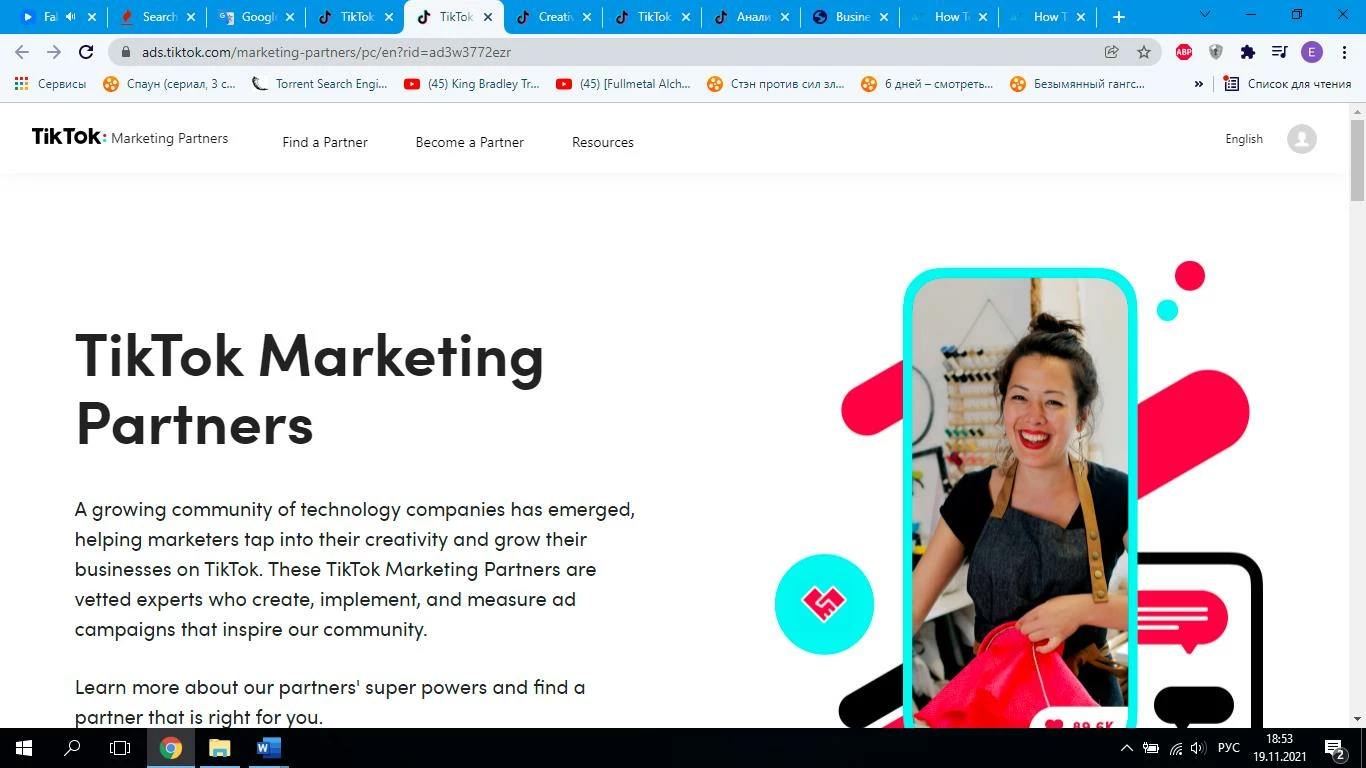Open the English language selector
The image size is (1366, 768).
1244,139
